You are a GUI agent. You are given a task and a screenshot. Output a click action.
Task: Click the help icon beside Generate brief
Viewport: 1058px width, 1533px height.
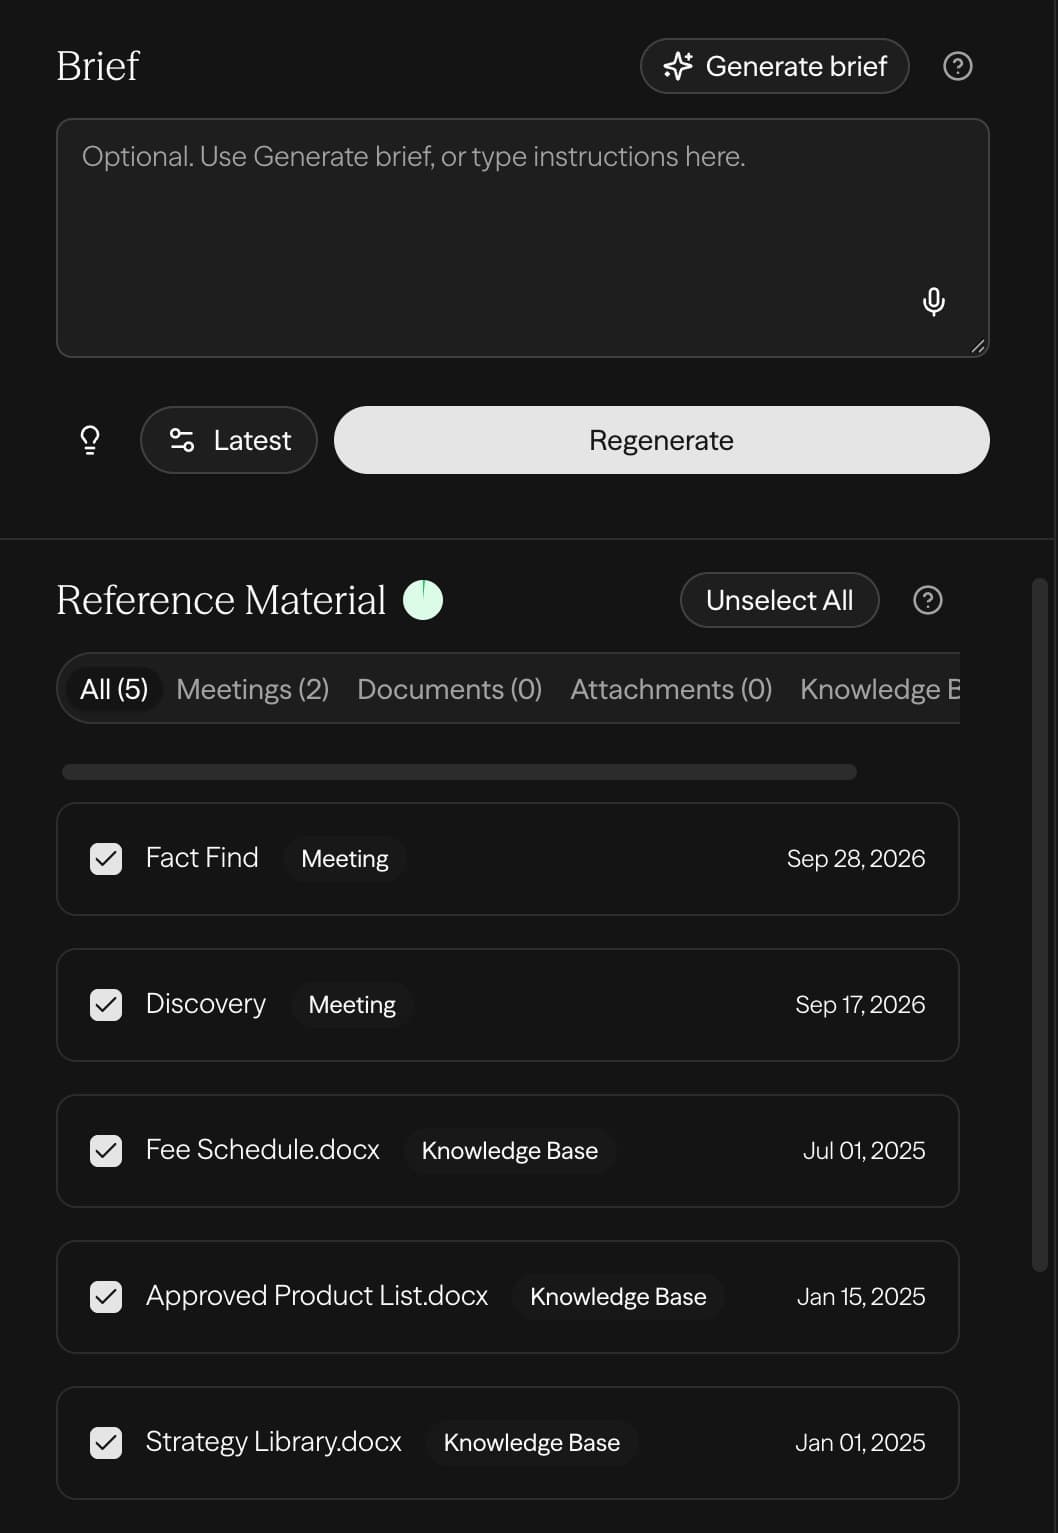[957, 66]
